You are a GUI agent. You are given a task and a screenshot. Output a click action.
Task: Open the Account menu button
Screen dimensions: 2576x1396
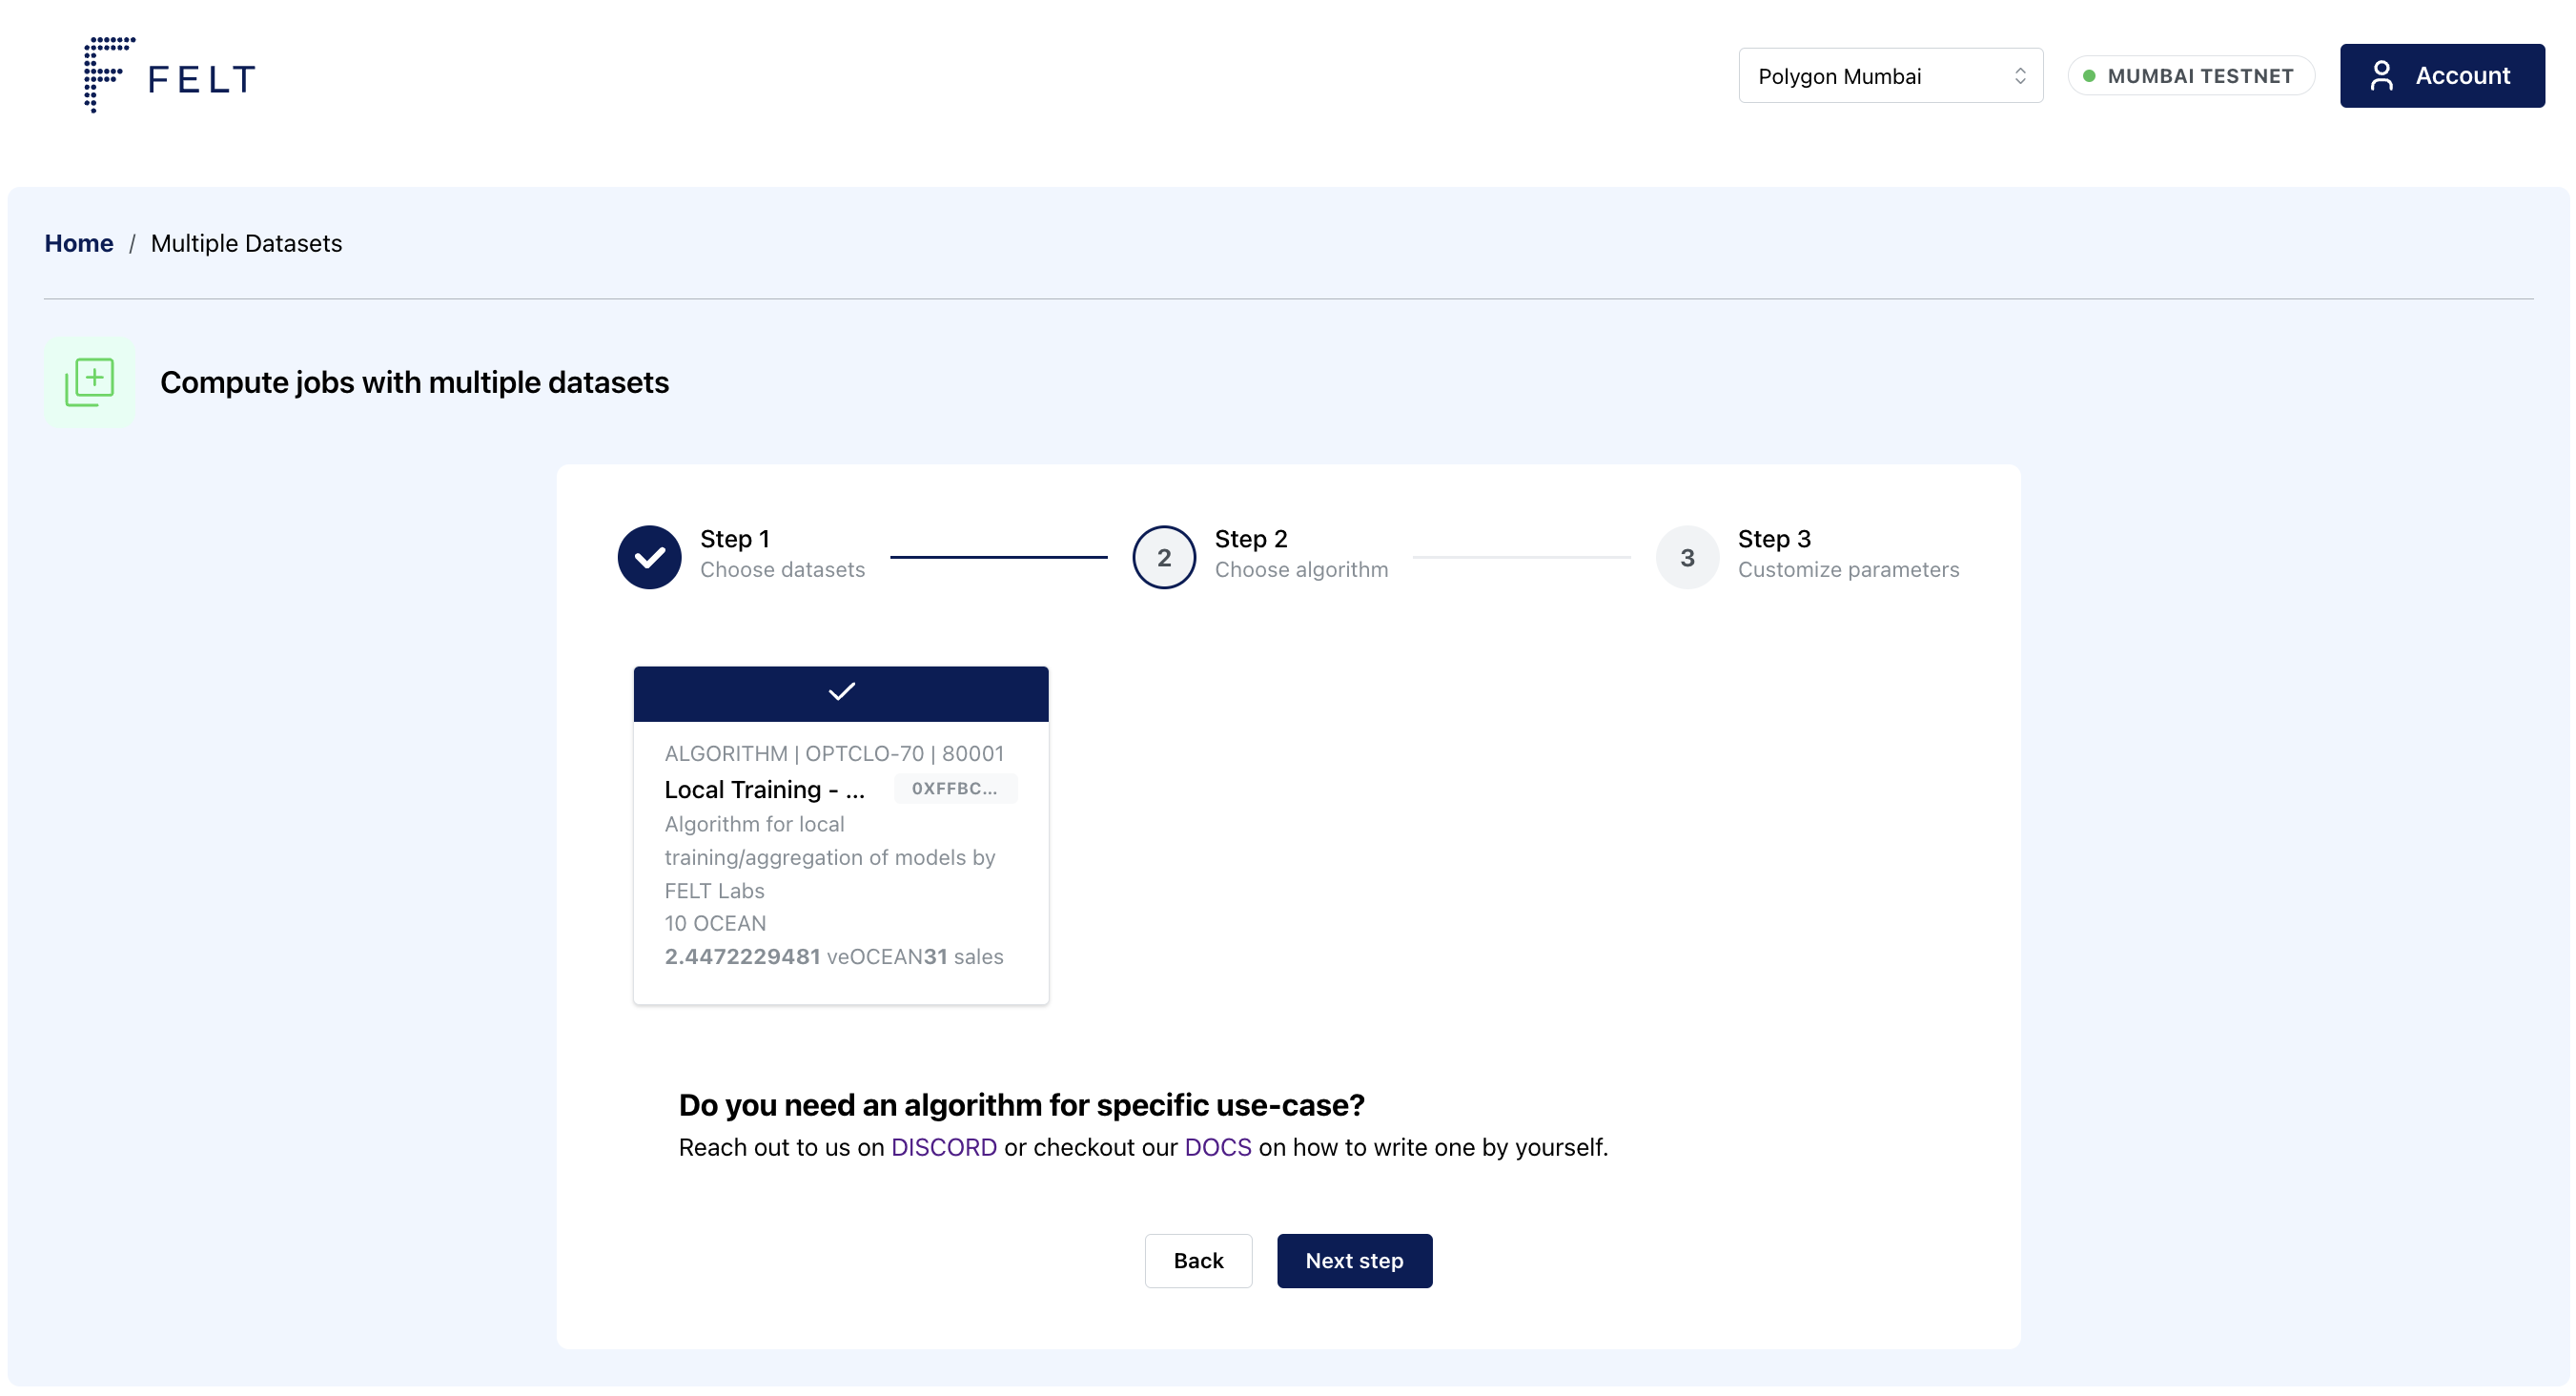coord(2441,76)
